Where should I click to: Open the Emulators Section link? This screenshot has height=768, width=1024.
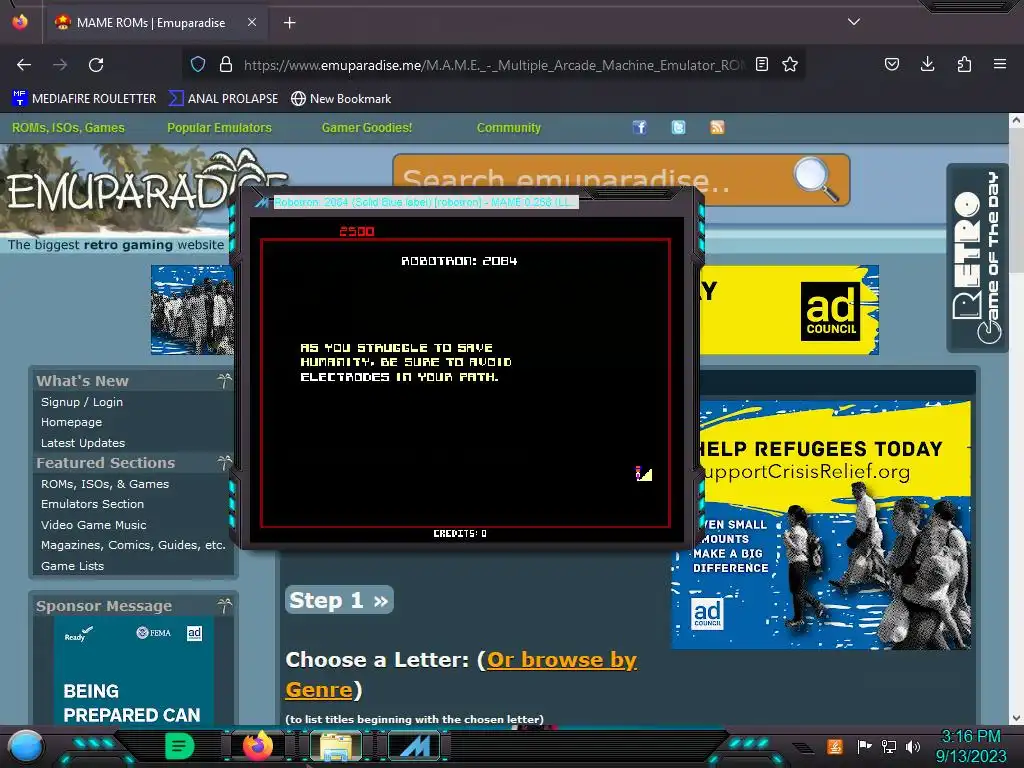92,504
